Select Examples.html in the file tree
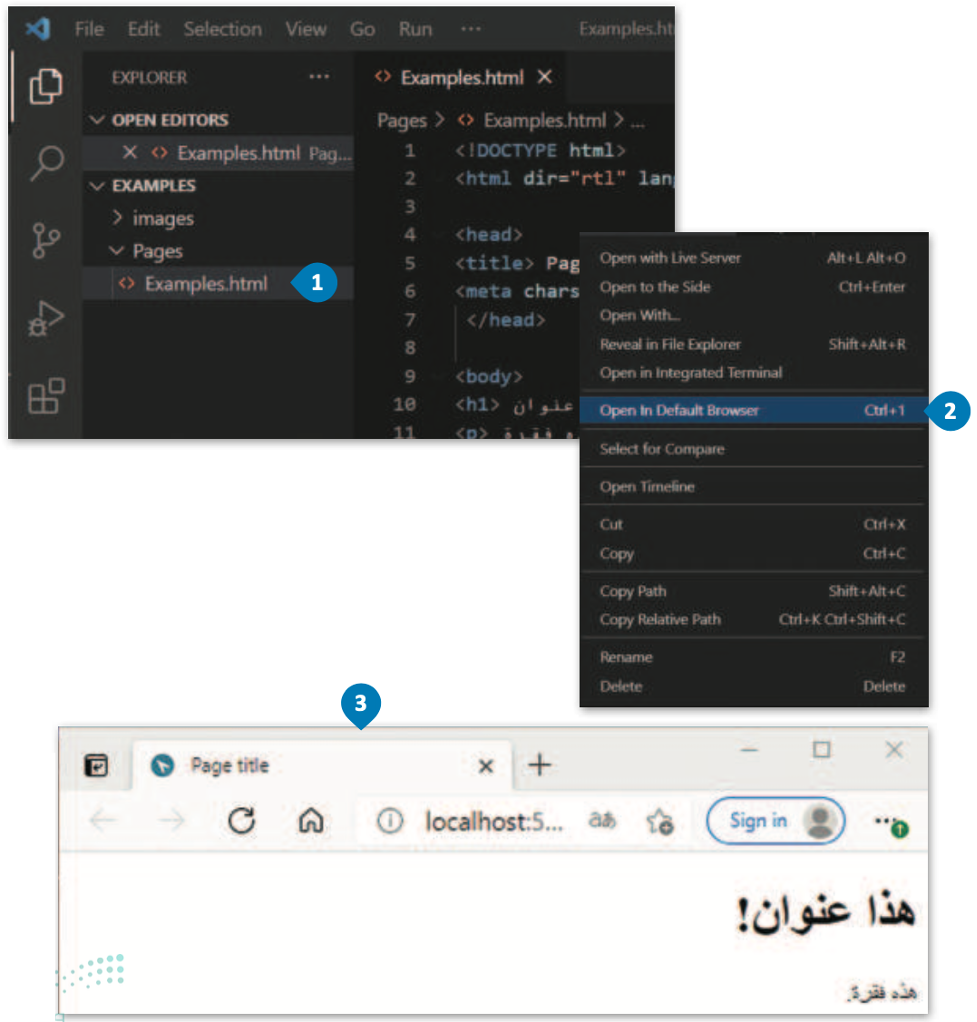Screen dimensions: 977x1022 [x=206, y=284]
